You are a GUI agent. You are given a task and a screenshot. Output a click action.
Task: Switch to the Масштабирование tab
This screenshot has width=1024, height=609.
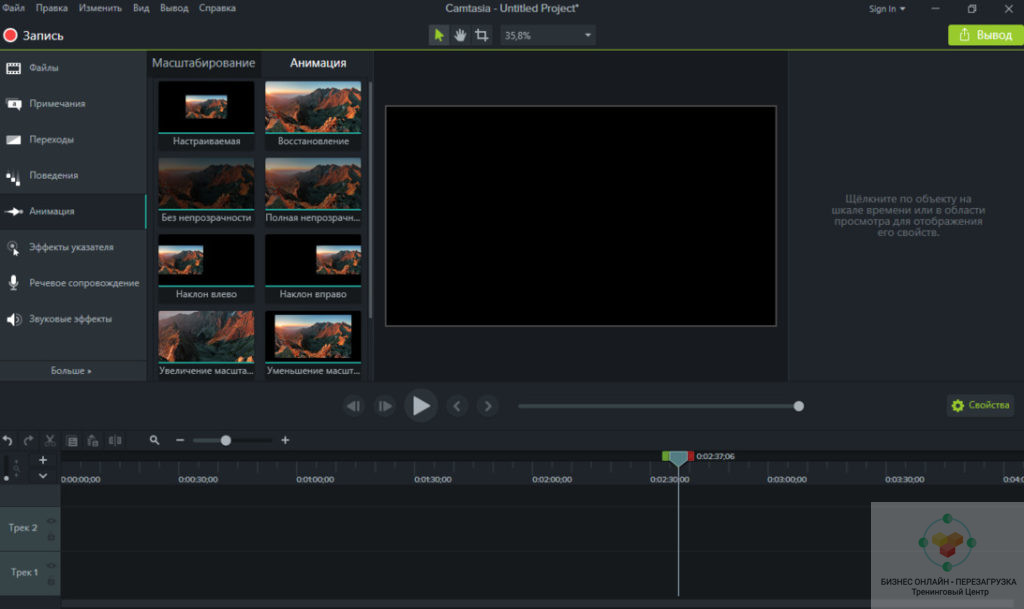click(x=203, y=63)
